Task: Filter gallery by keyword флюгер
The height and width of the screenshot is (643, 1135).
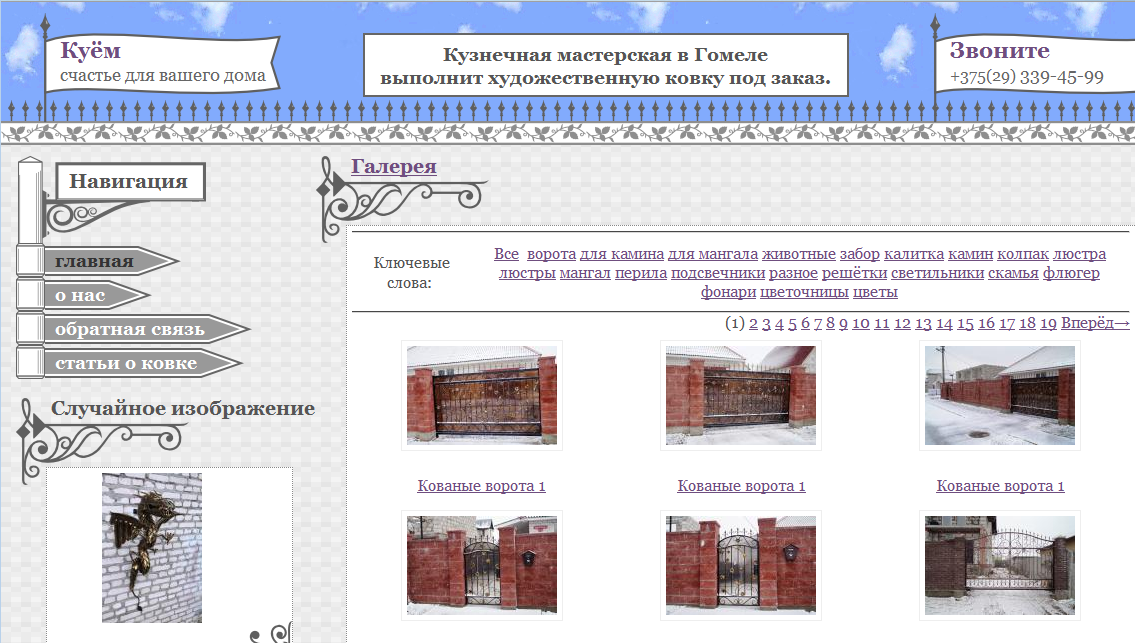Action: coord(1071,273)
